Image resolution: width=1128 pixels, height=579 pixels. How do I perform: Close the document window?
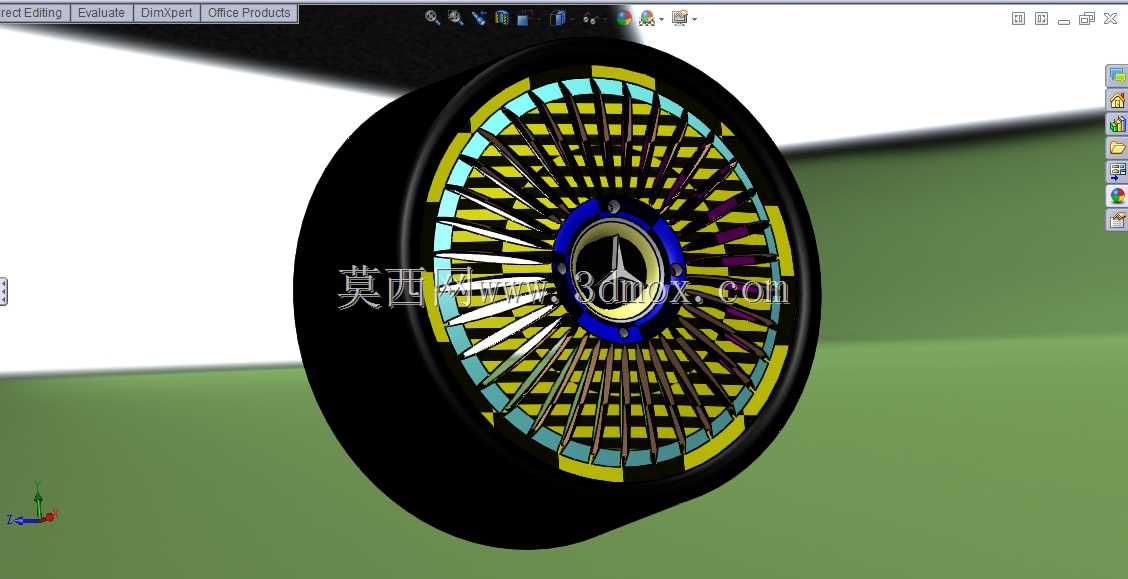(1110, 19)
